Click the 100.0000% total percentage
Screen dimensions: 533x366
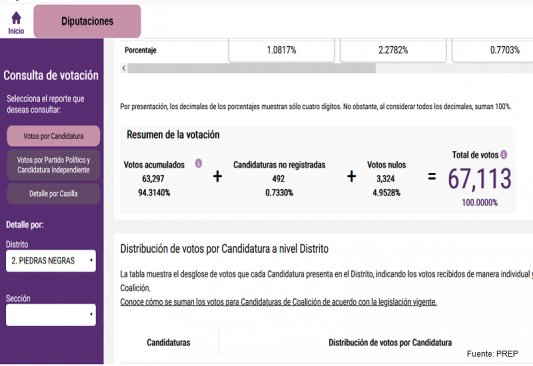[480, 203]
